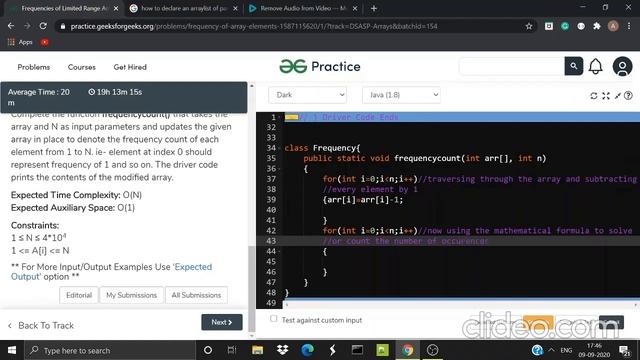Open the Chrome extensions puzzle icon
The image size is (640, 360).
pyautogui.click(x=597, y=26)
